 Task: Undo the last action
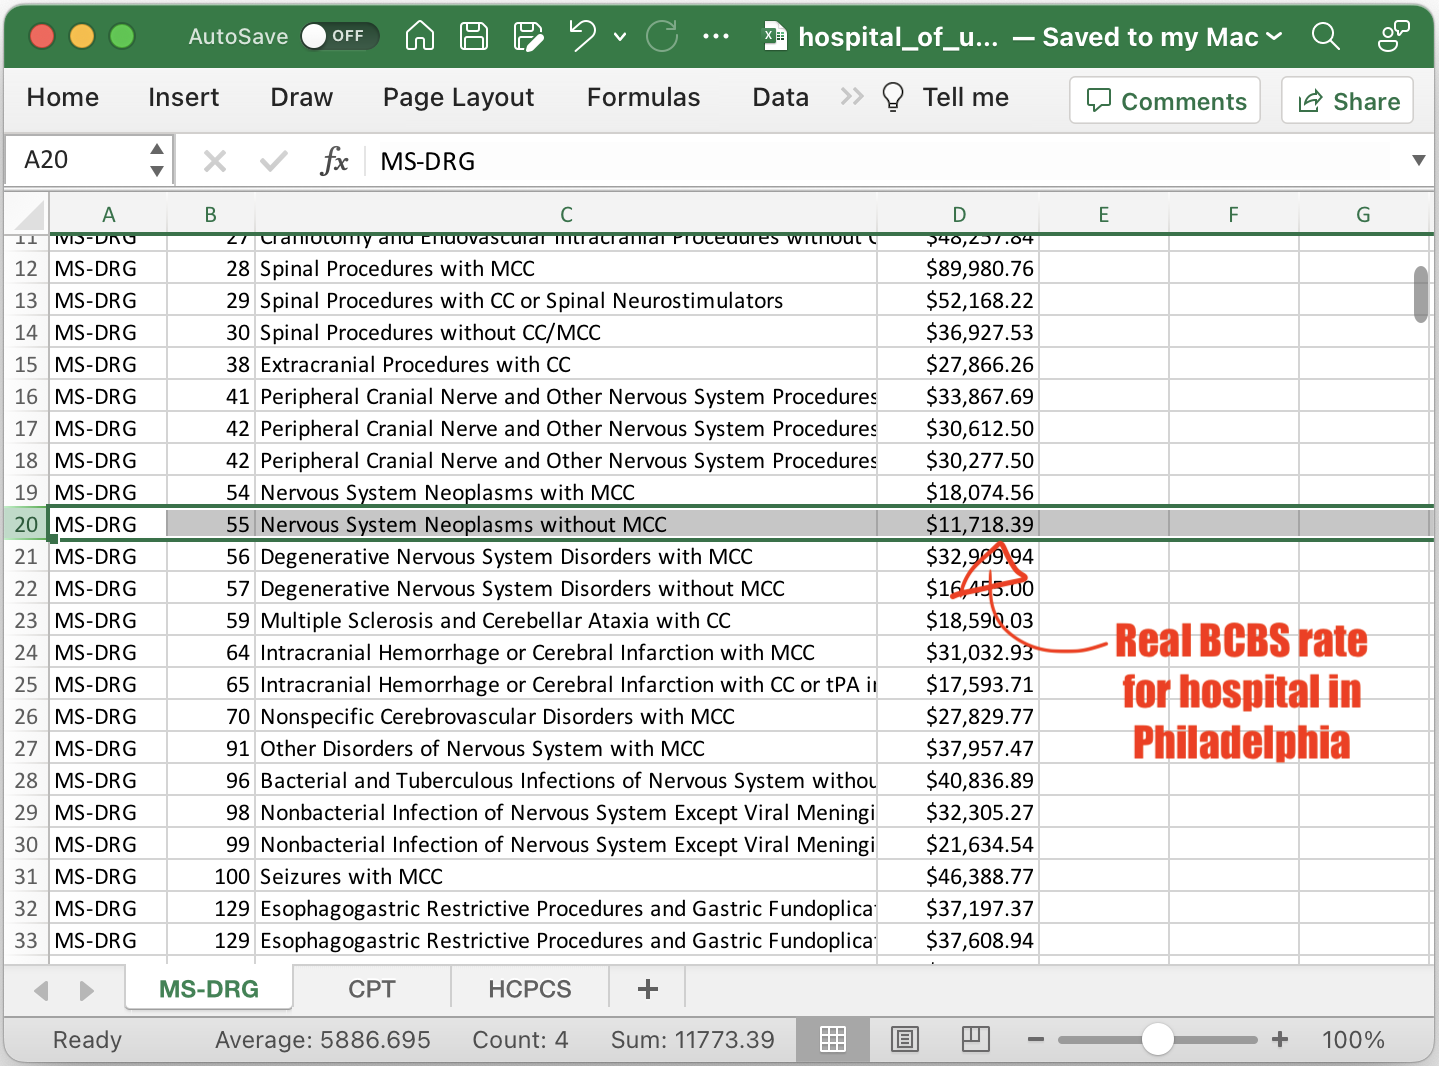[x=582, y=36]
